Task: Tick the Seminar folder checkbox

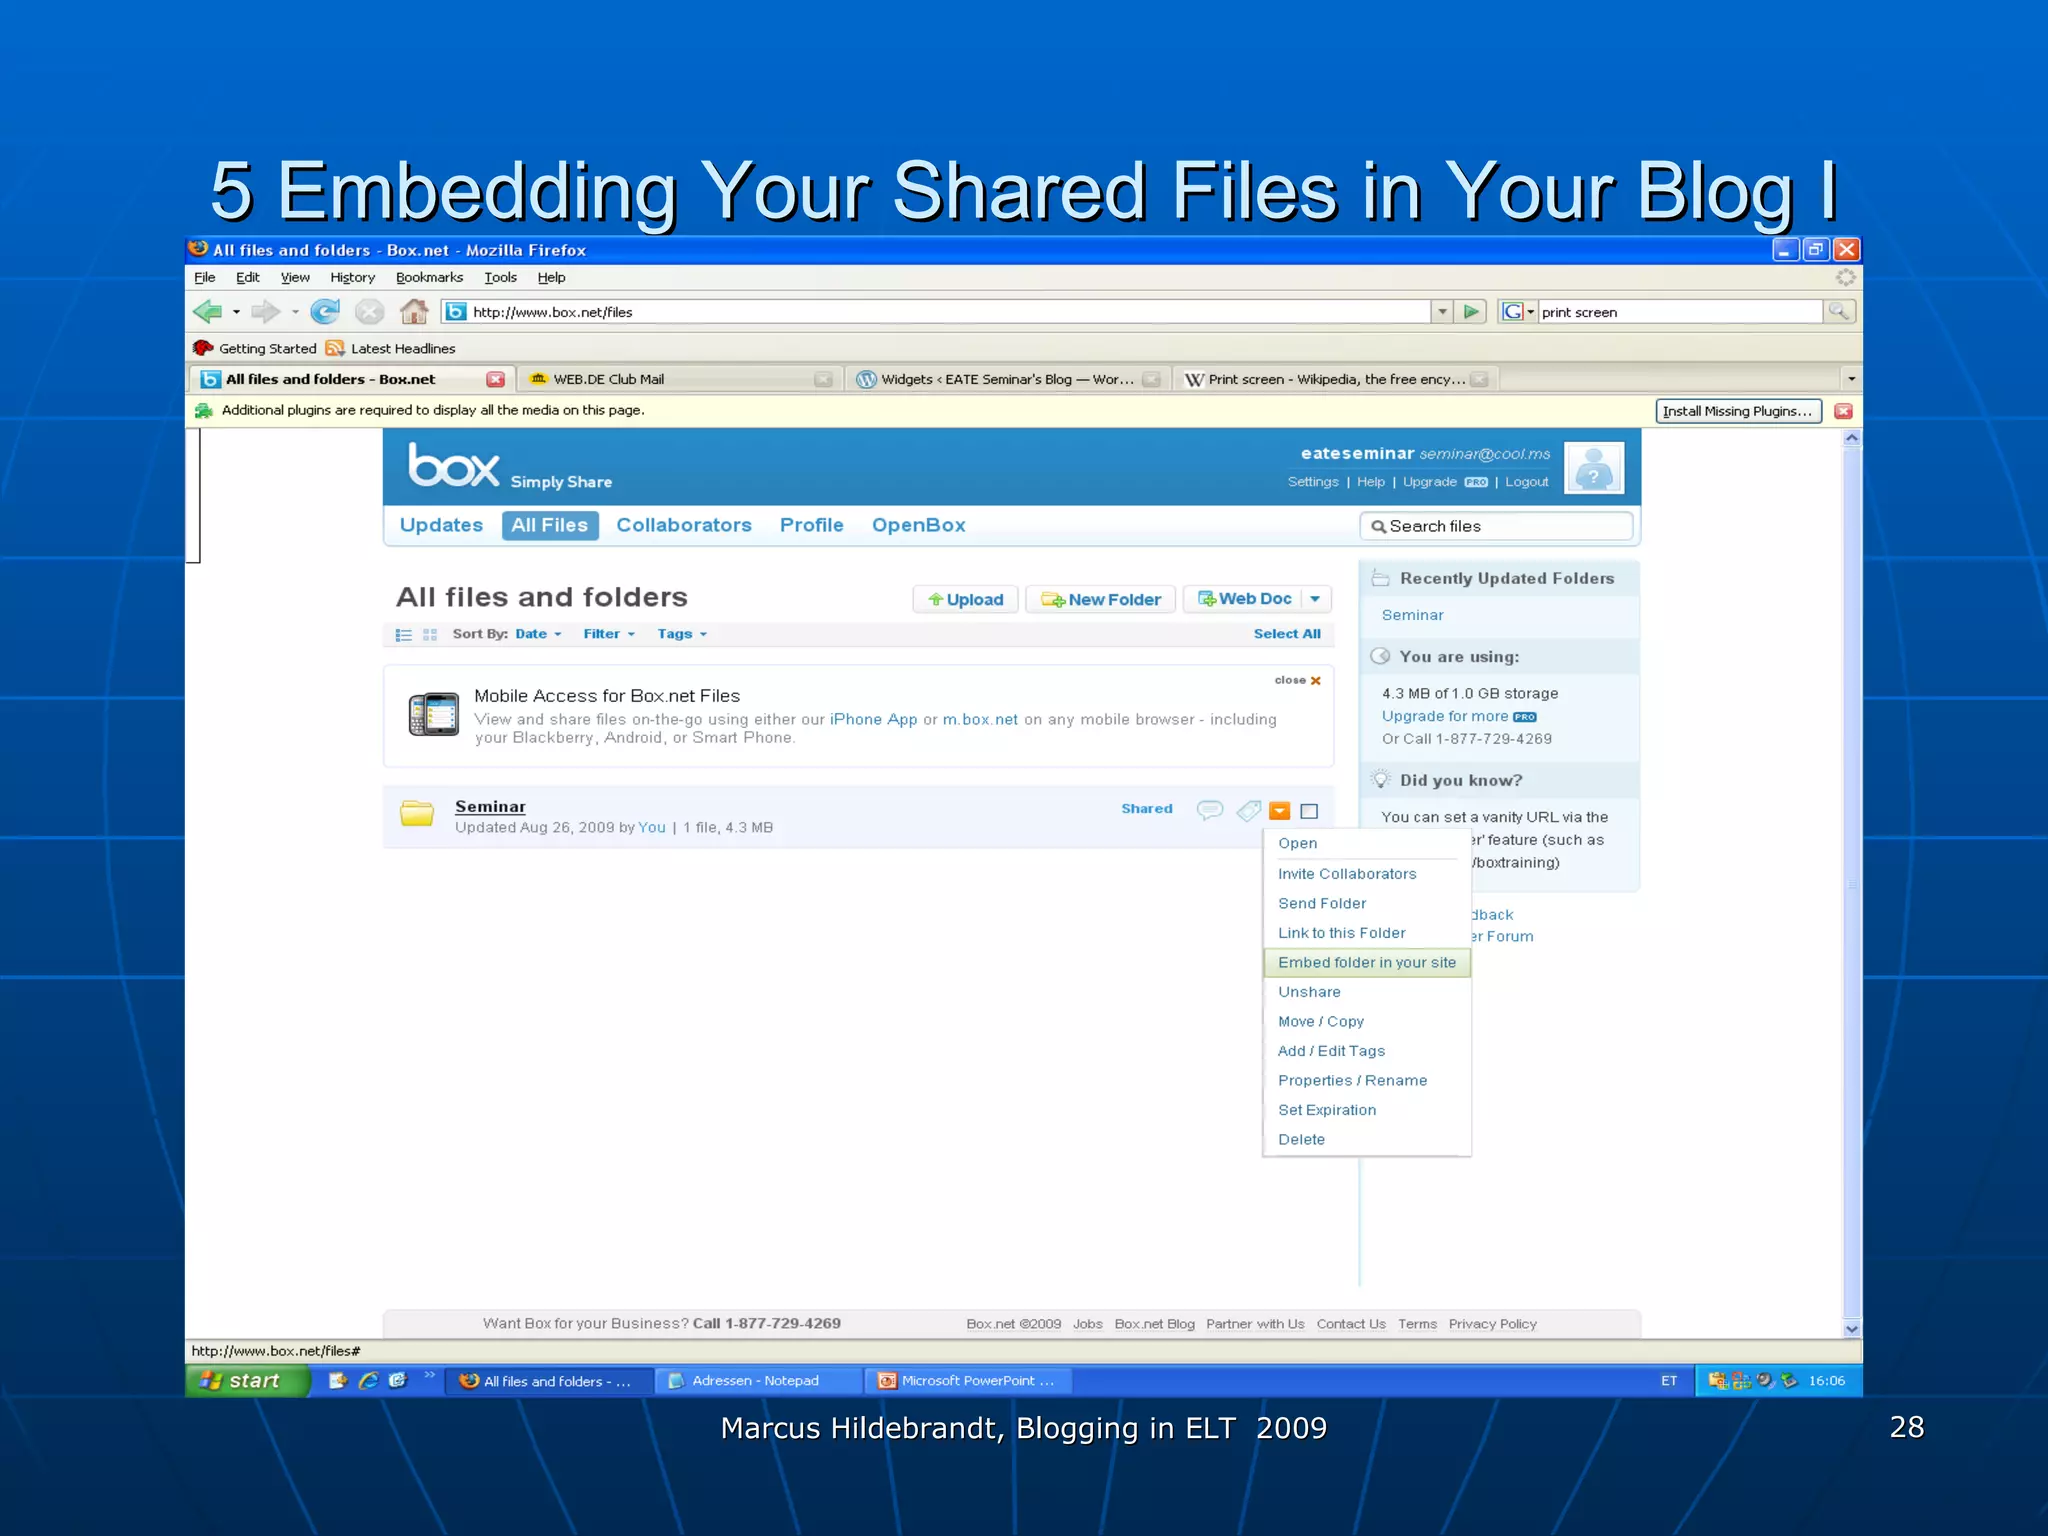Action: 1309,811
